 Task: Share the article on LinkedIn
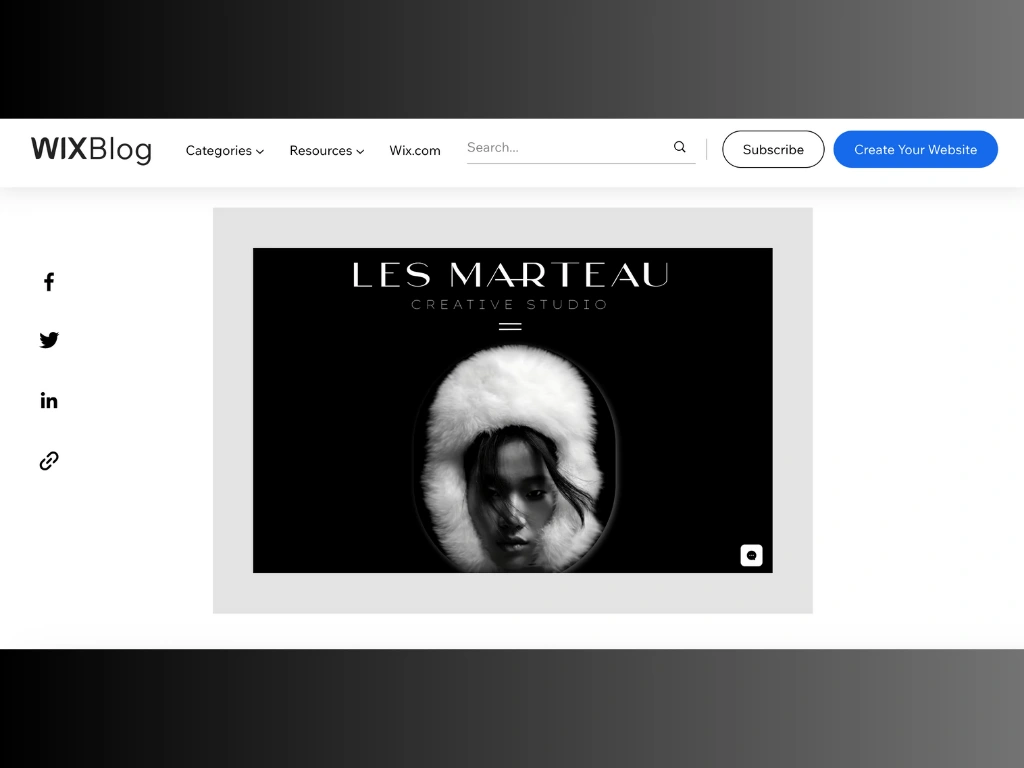click(49, 400)
